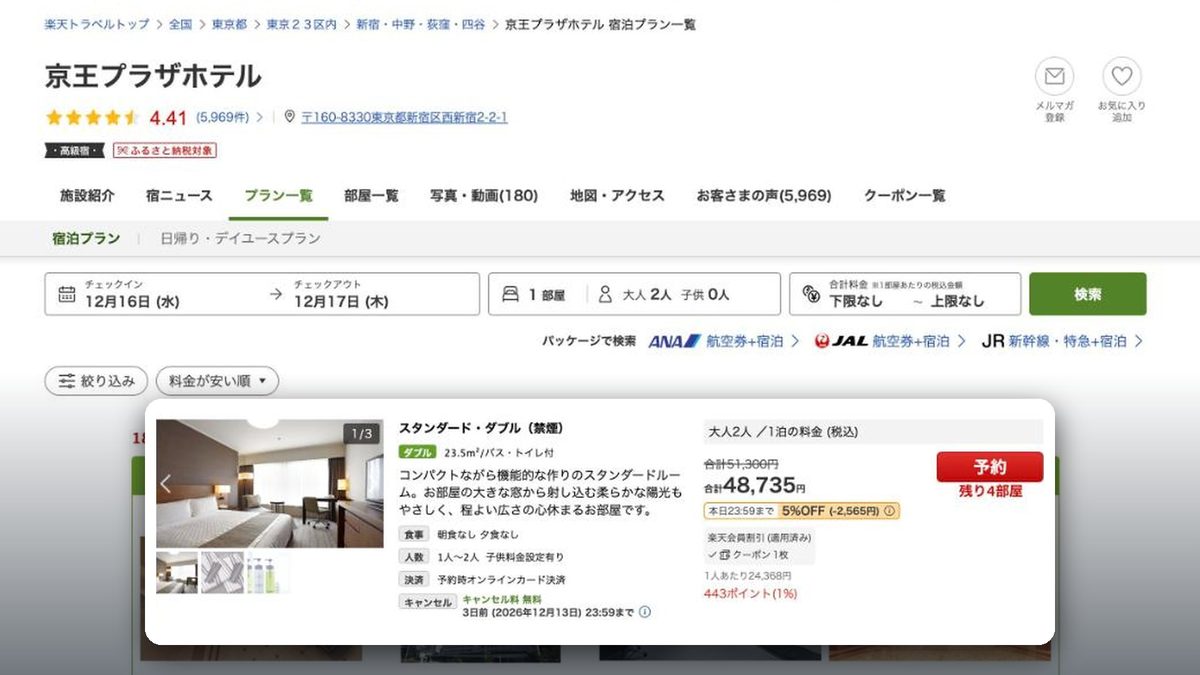Click the 4.41 rating score

[168, 118]
